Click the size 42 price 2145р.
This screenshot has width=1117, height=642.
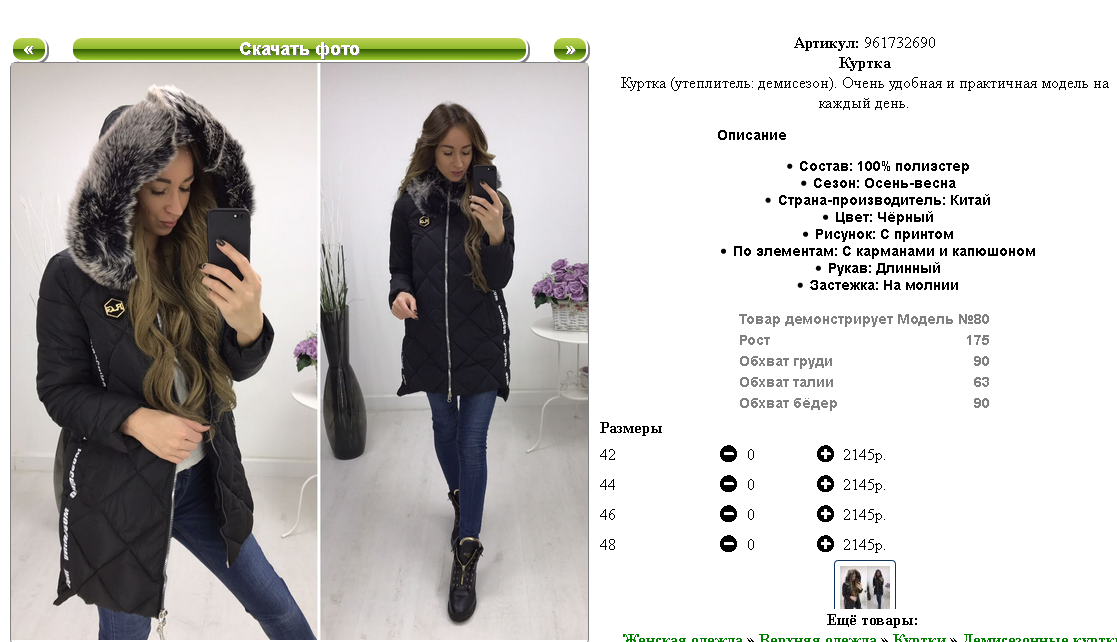864,455
